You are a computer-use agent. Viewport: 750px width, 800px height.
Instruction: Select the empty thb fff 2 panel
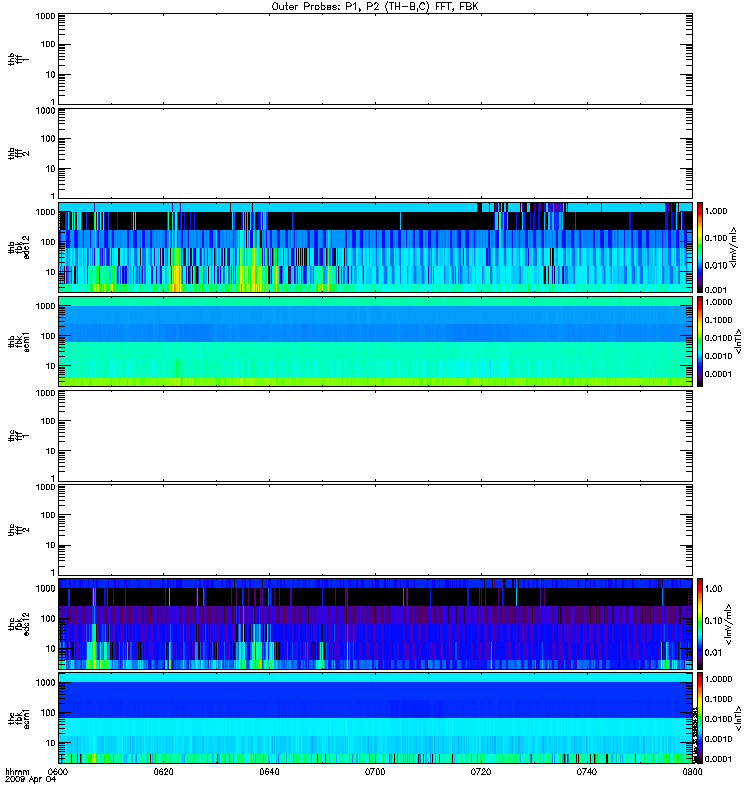375,153
